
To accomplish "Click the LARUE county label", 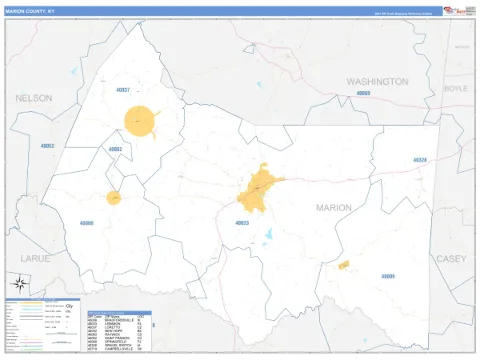I will click(35, 259).
